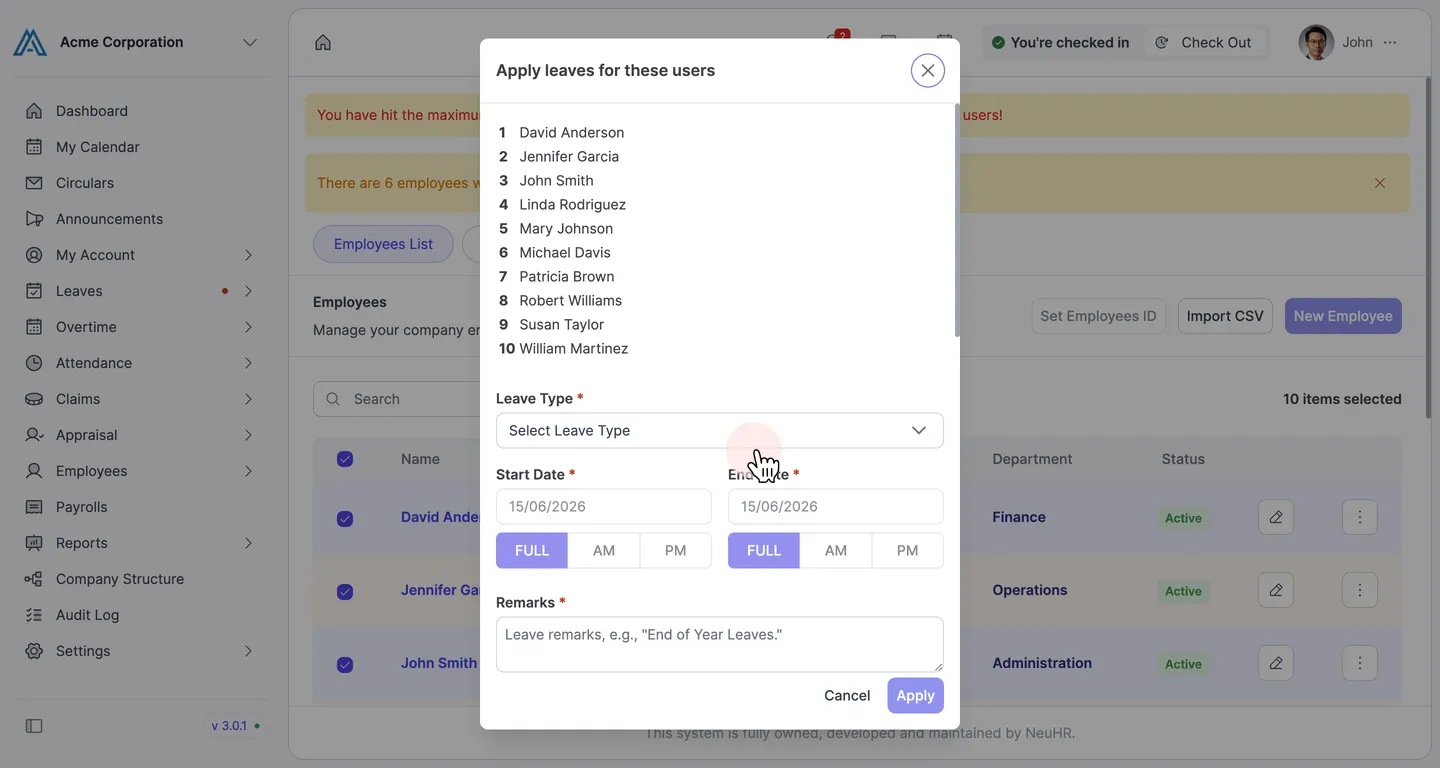This screenshot has width=1440, height=768.
Task: Uncheck John Smith's row checkbox
Action: pyautogui.click(x=345, y=665)
